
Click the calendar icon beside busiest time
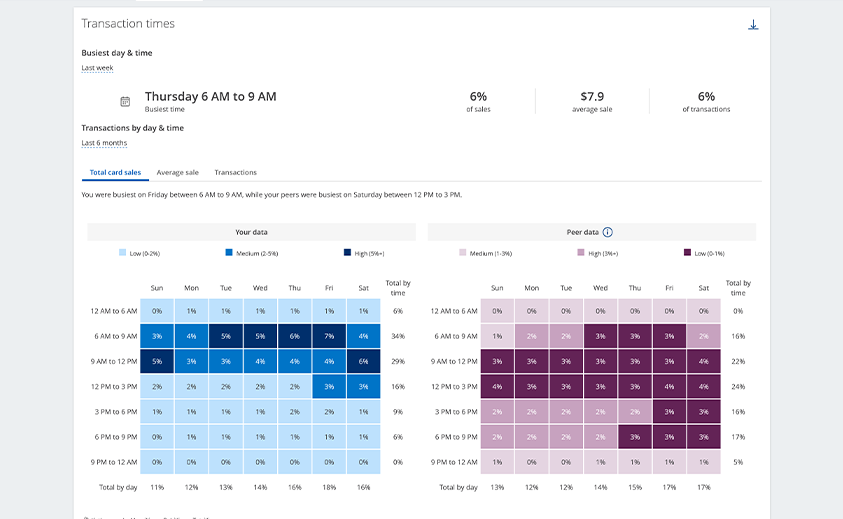tap(125, 101)
